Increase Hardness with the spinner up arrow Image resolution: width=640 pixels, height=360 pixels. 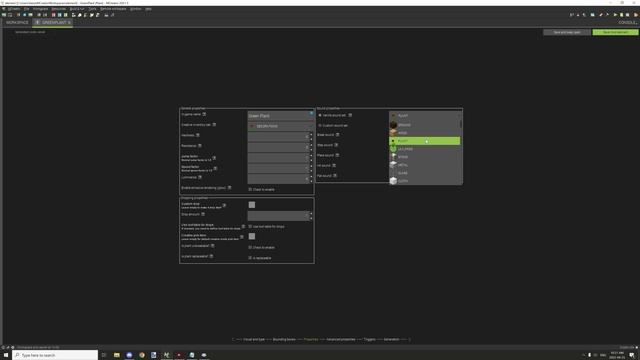pos(311,134)
